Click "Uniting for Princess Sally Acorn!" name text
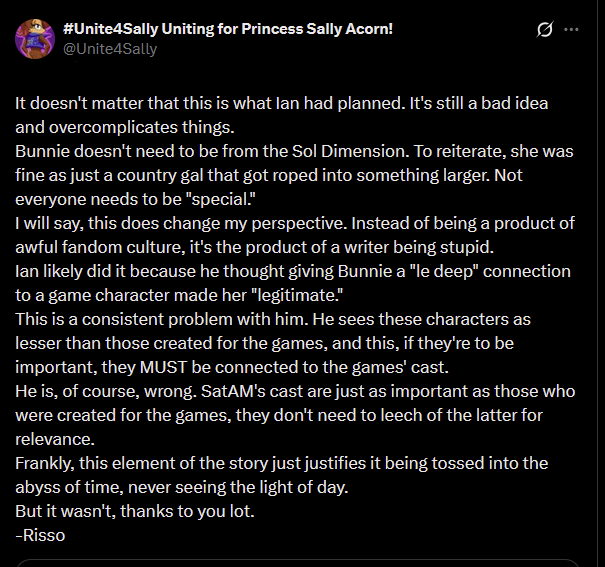 [x=277, y=29]
